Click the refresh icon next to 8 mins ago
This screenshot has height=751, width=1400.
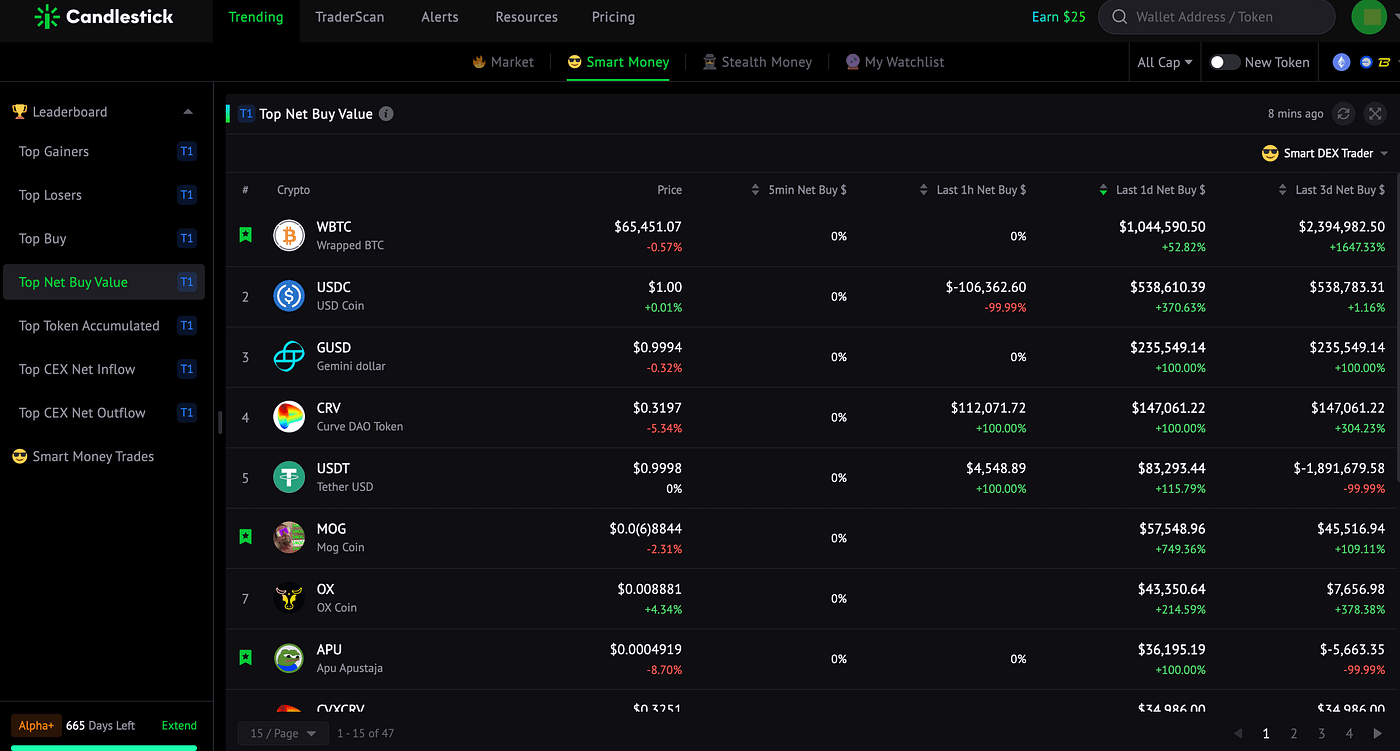click(x=1344, y=114)
